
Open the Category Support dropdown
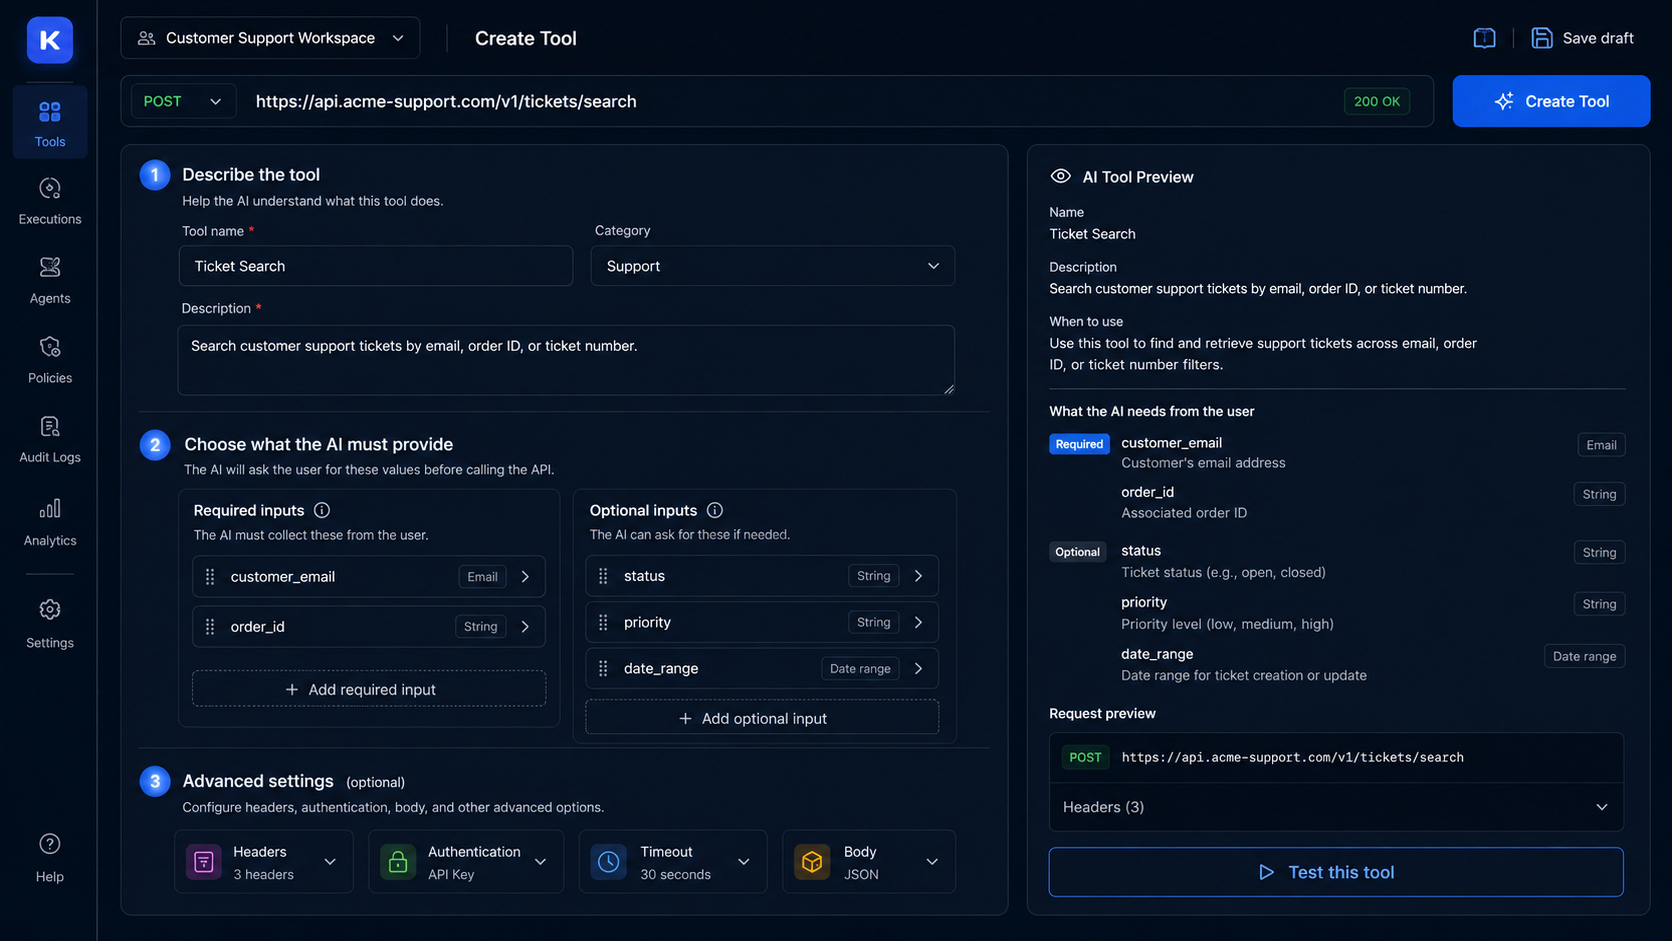tap(772, 266)
